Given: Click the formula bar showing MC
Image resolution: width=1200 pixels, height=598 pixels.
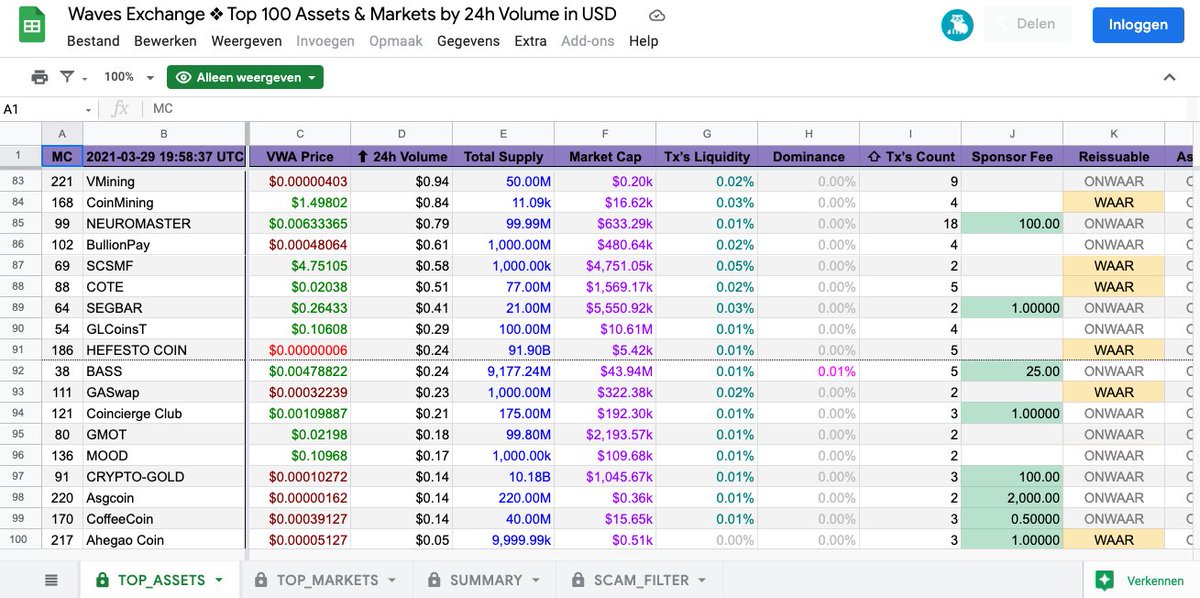Looking at the screenshot, I should coord(670,109).
